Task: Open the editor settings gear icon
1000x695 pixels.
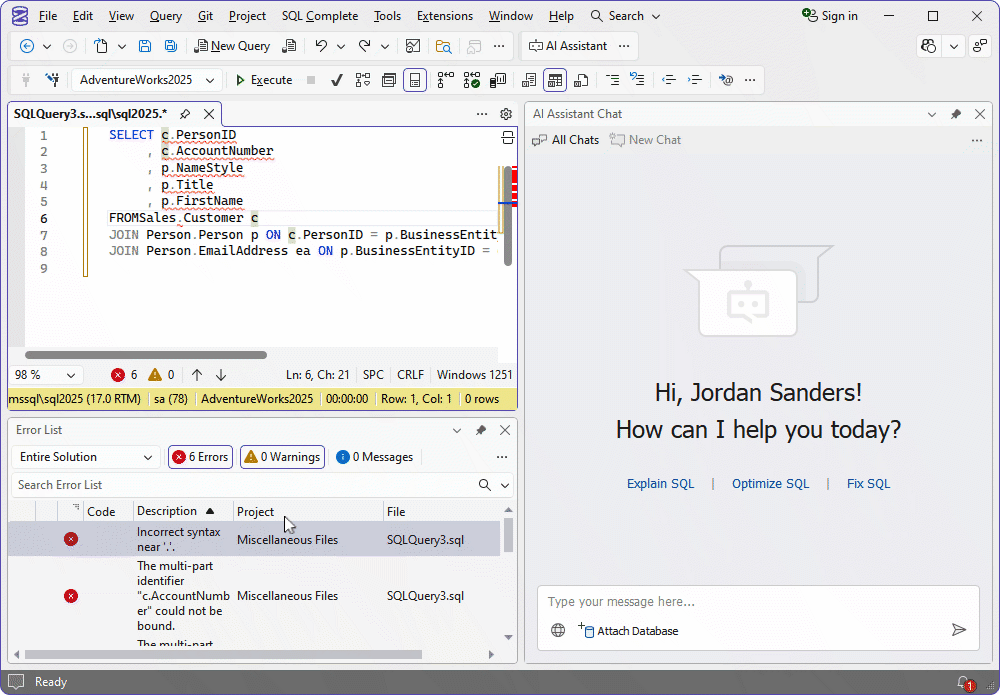Action: click(506, 114)
